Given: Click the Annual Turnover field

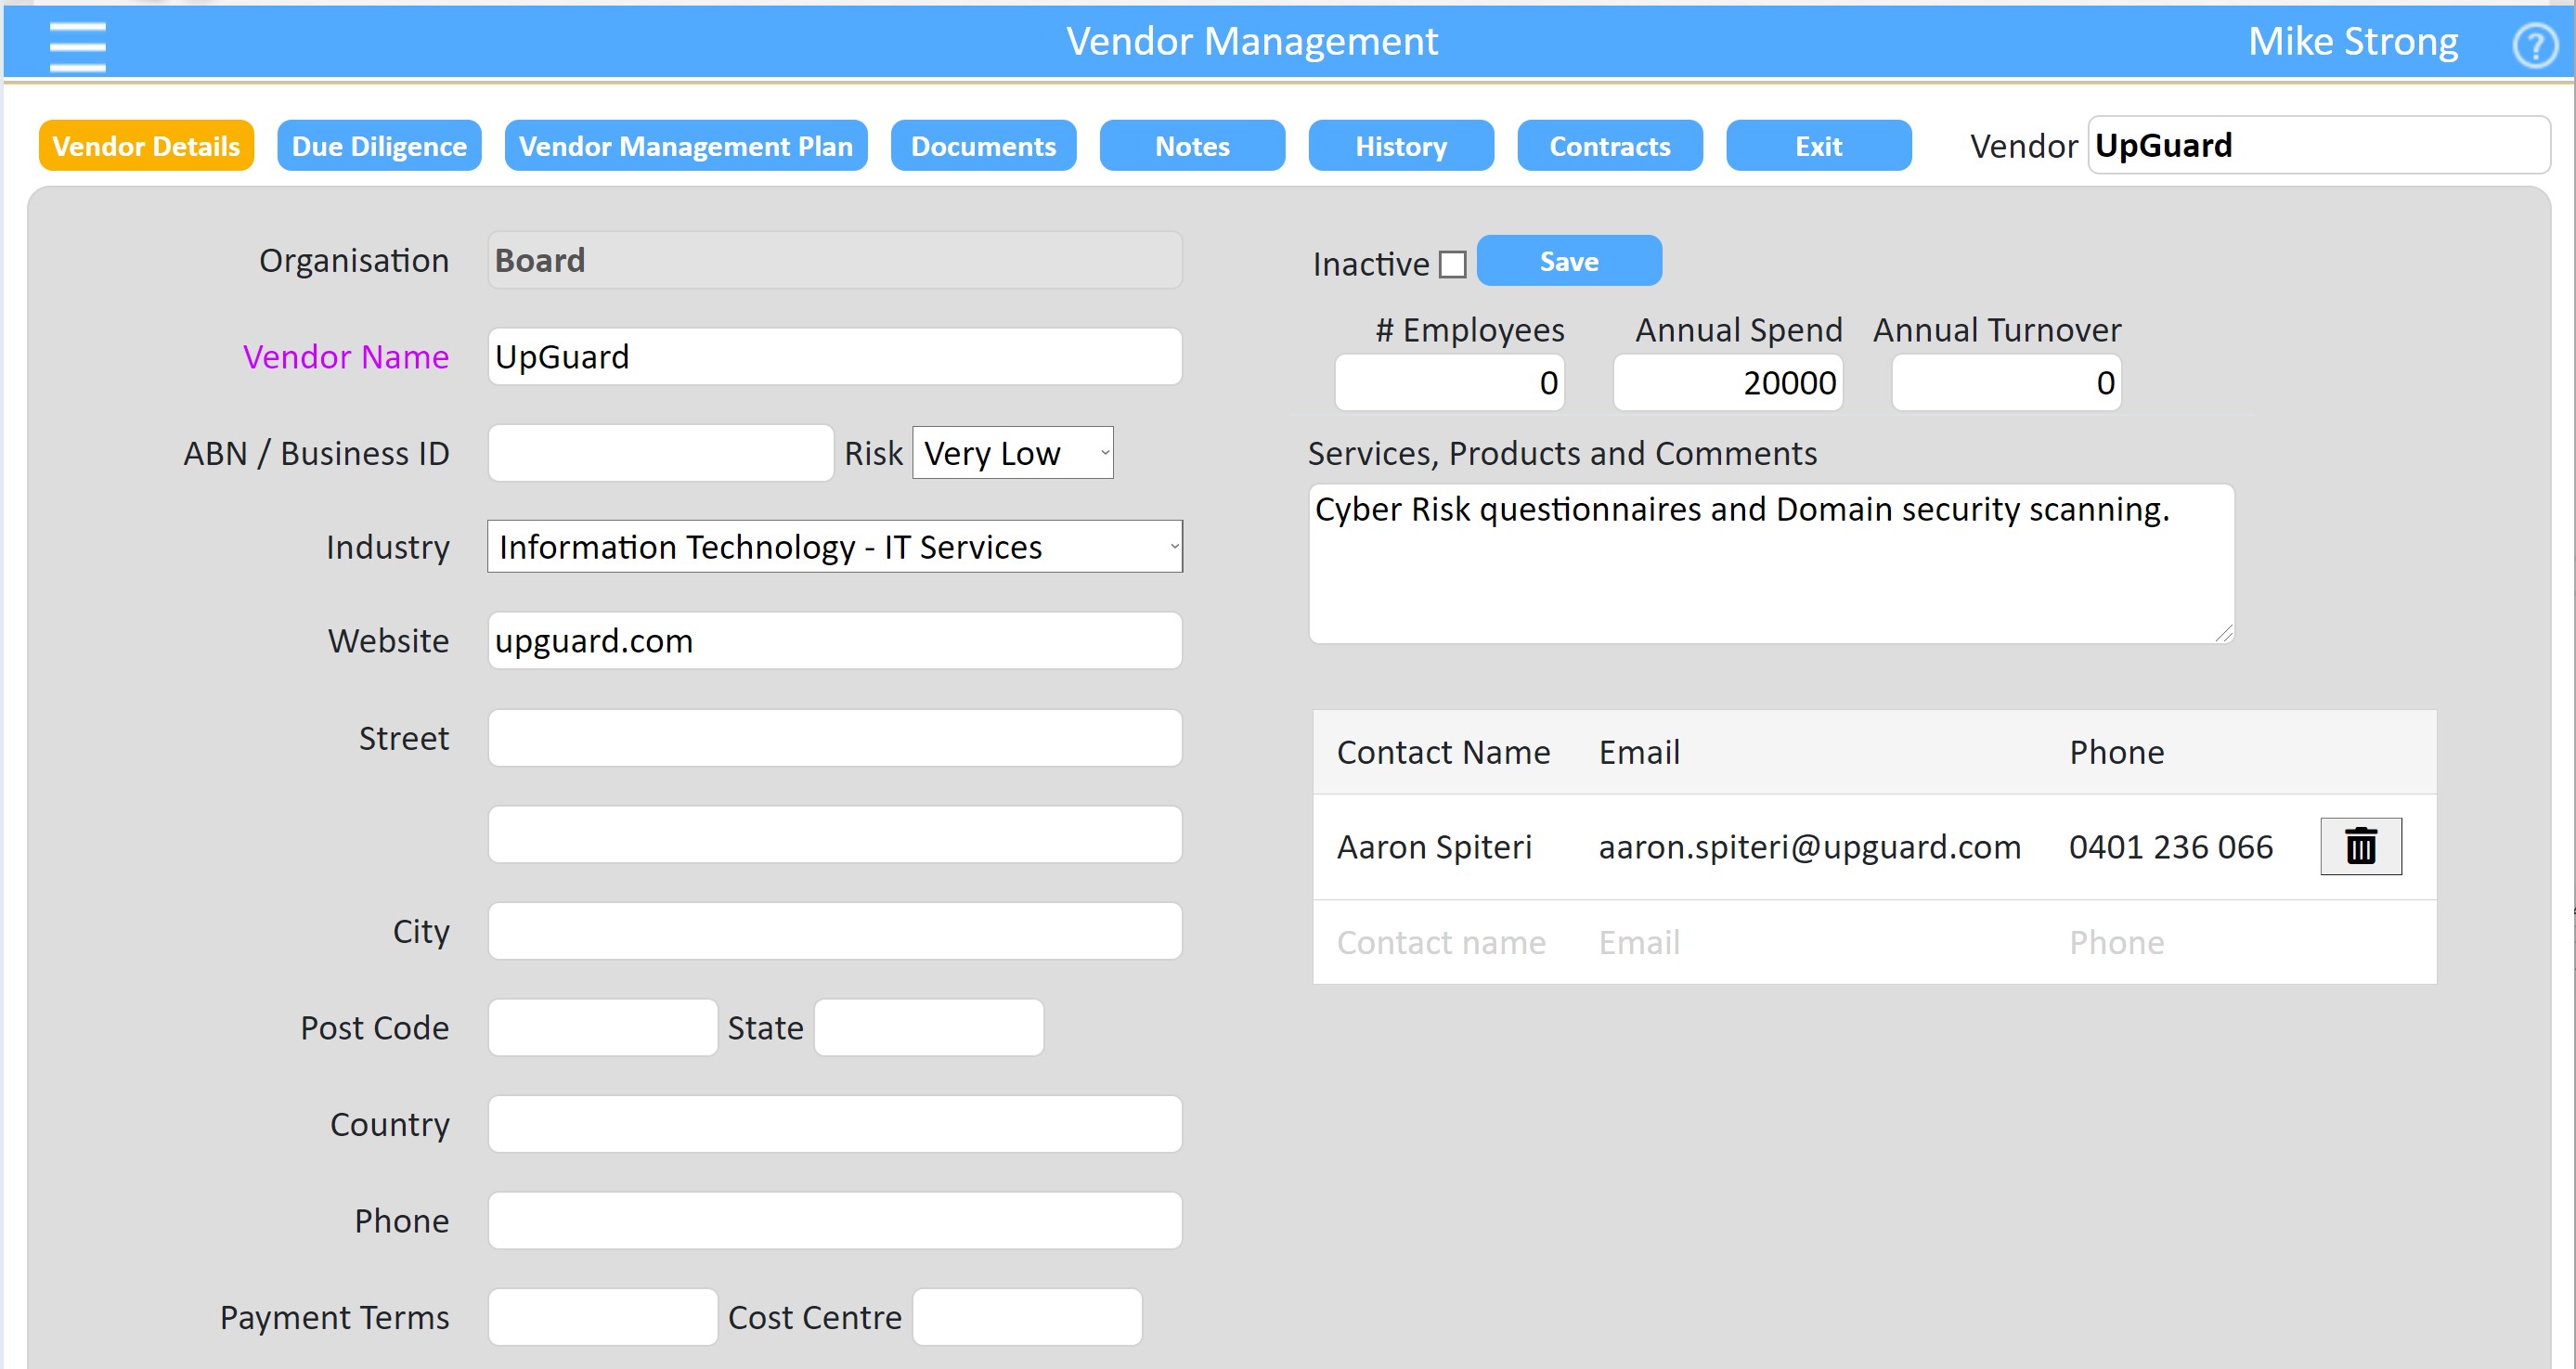Looking at the screenshot, I should (x=2006, y=382).
